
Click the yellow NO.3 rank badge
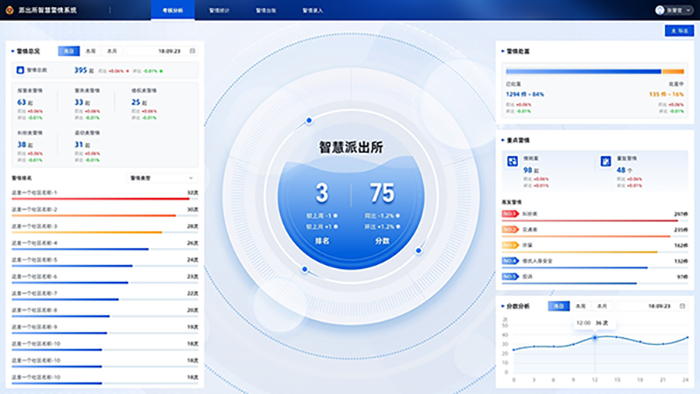[510, 245]
